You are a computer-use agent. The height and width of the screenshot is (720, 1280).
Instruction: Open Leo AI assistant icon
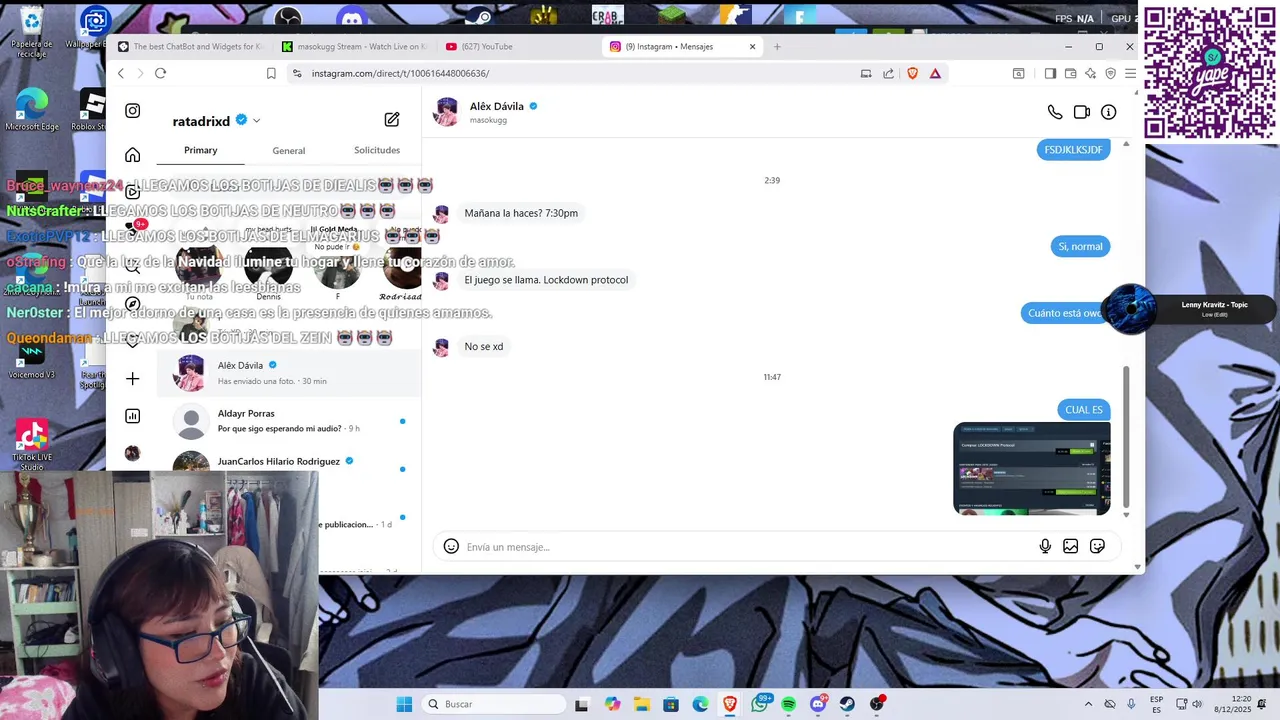pyautogui.click(x=1090, y=73)
